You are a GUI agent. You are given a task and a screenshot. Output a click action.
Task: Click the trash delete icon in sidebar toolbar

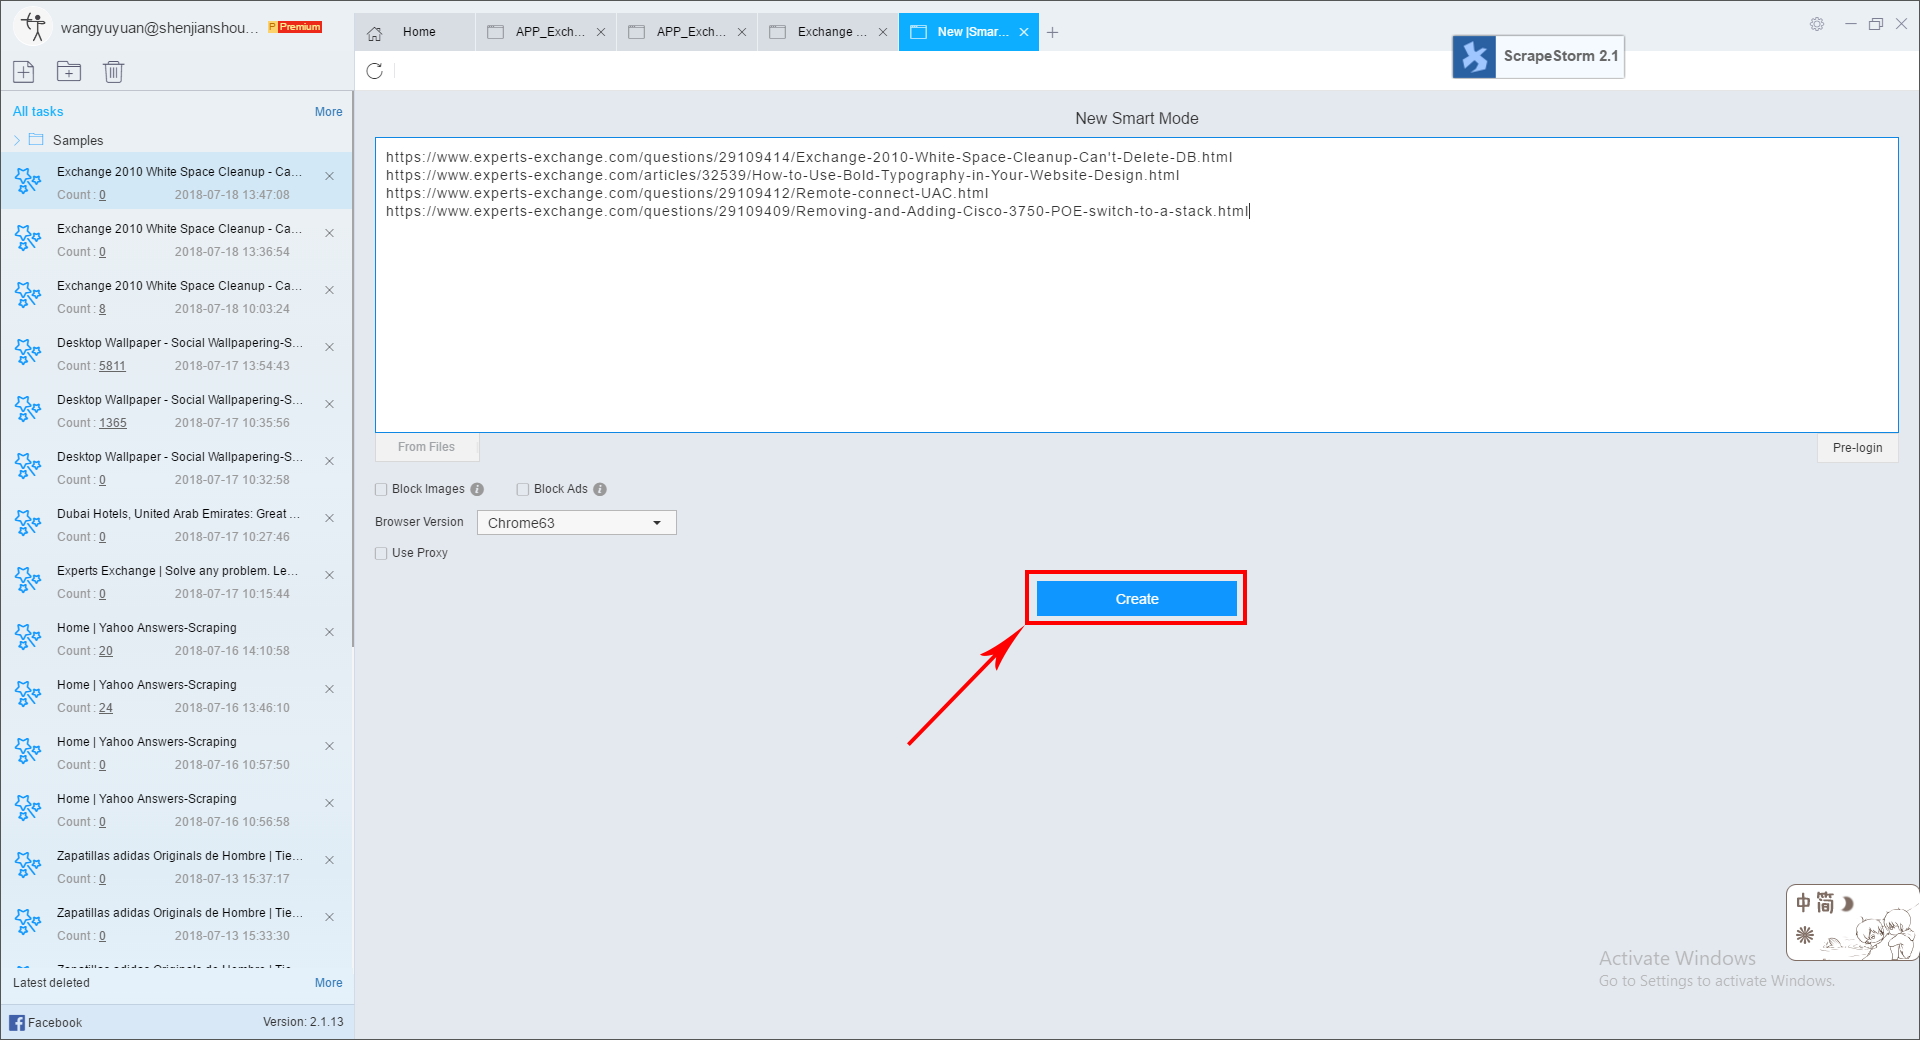[114, 71]
